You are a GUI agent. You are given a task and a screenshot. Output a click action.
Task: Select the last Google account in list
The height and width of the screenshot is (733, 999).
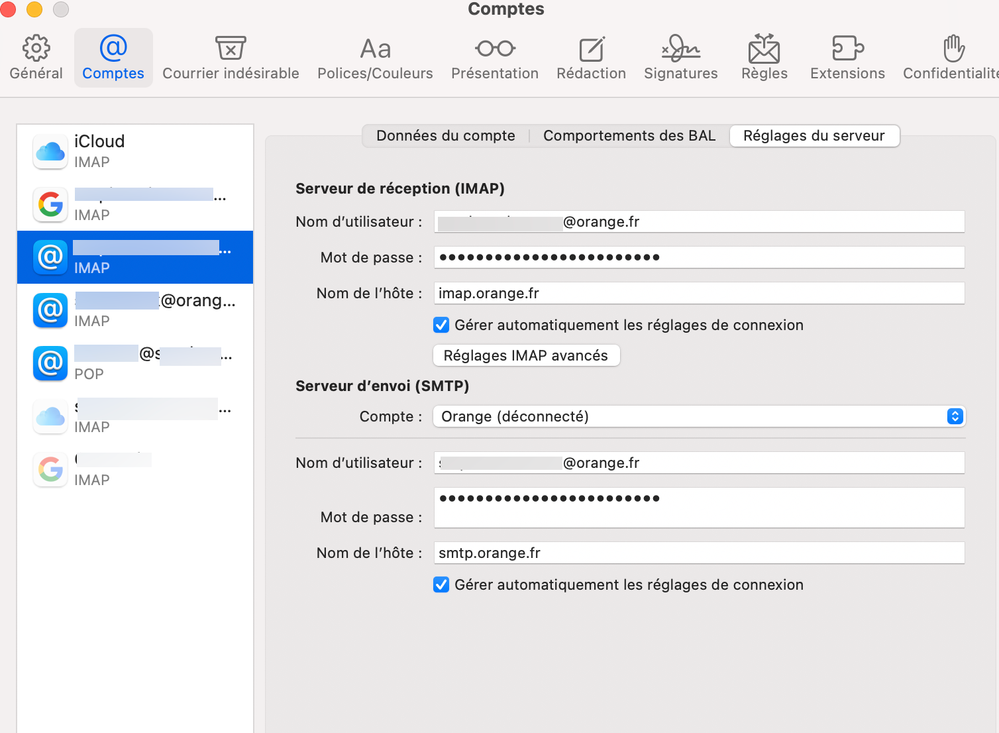[x=135, y=469]
